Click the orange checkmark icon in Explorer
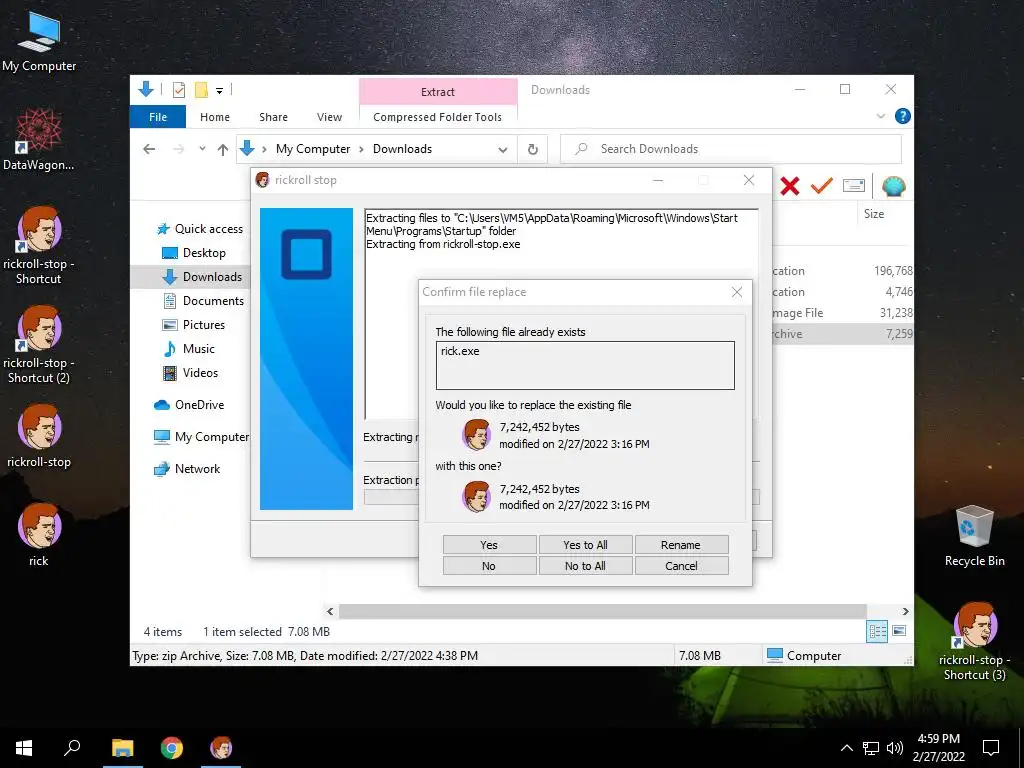1024x768 pixels. (822, 186)
